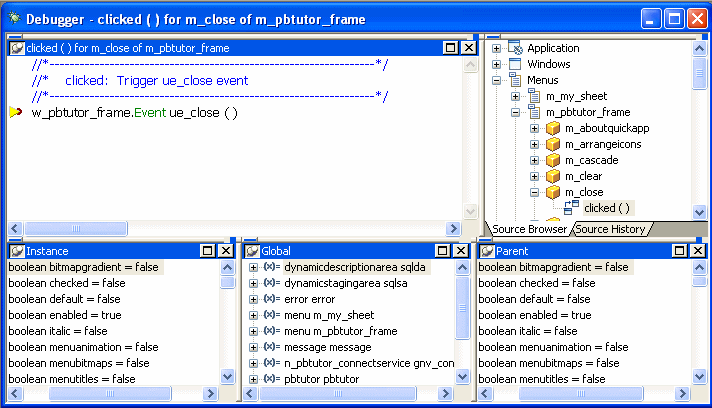The height and width of the screenshot is (408, 712).
Task: Click variable icon beside pbtutor pbtutor
Action: (x=272, y=379)
